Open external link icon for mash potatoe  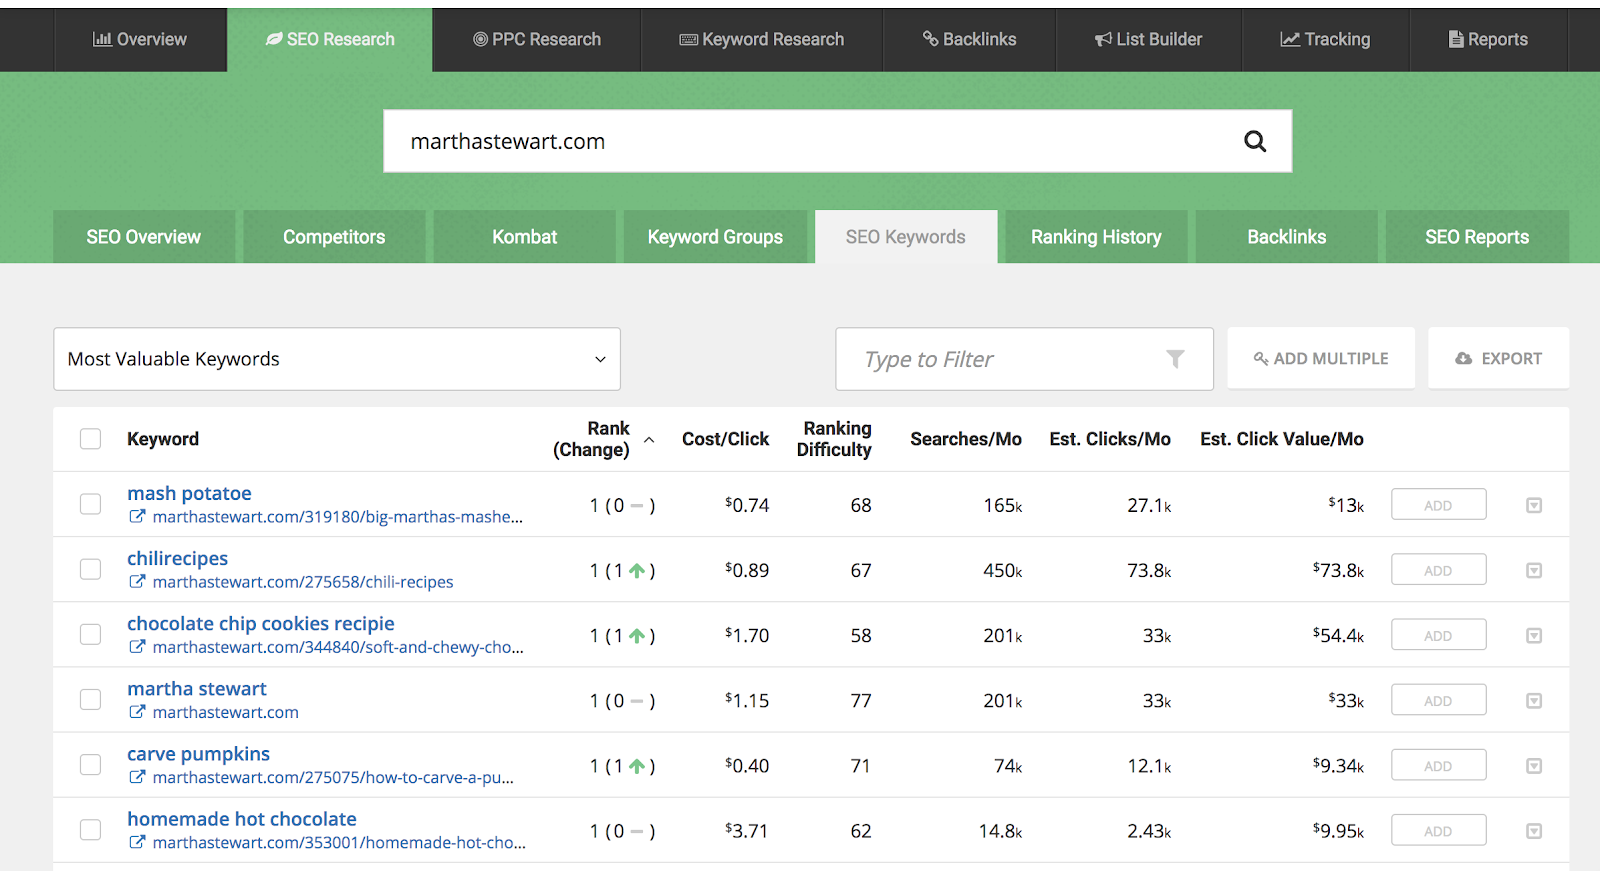[137, 517]
